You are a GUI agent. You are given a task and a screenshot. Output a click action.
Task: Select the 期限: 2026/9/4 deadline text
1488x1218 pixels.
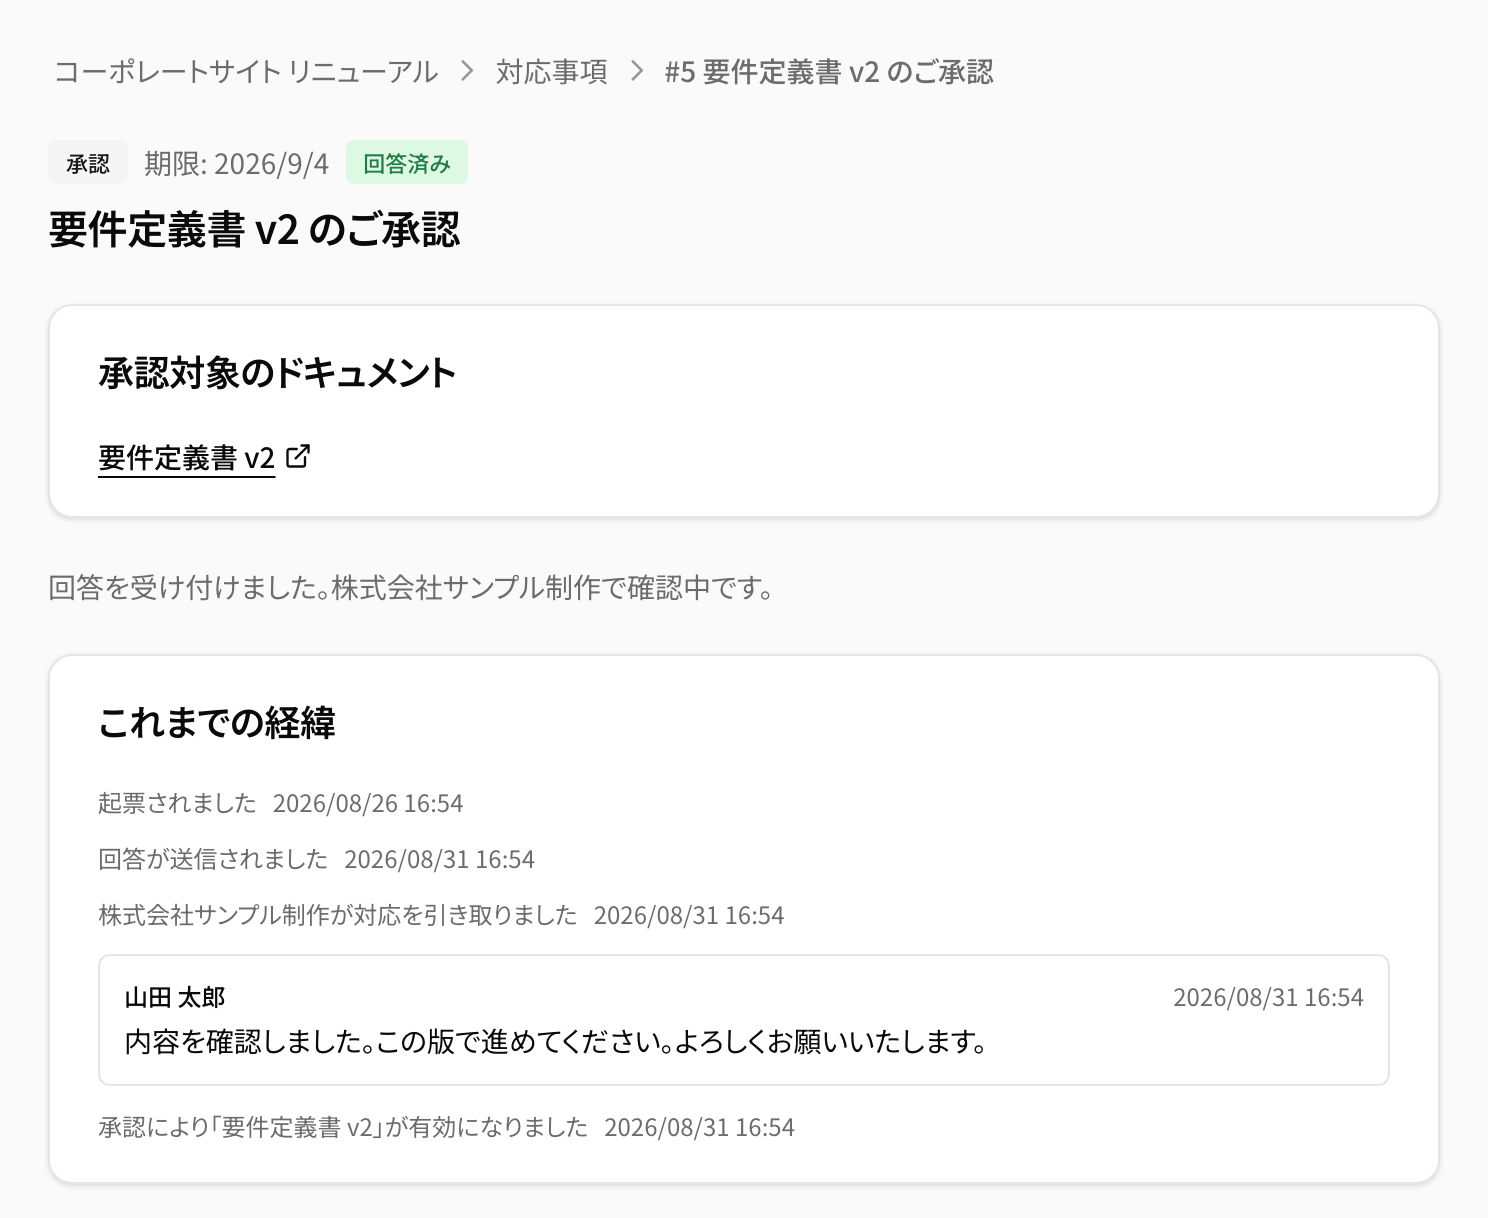[236, 163]
